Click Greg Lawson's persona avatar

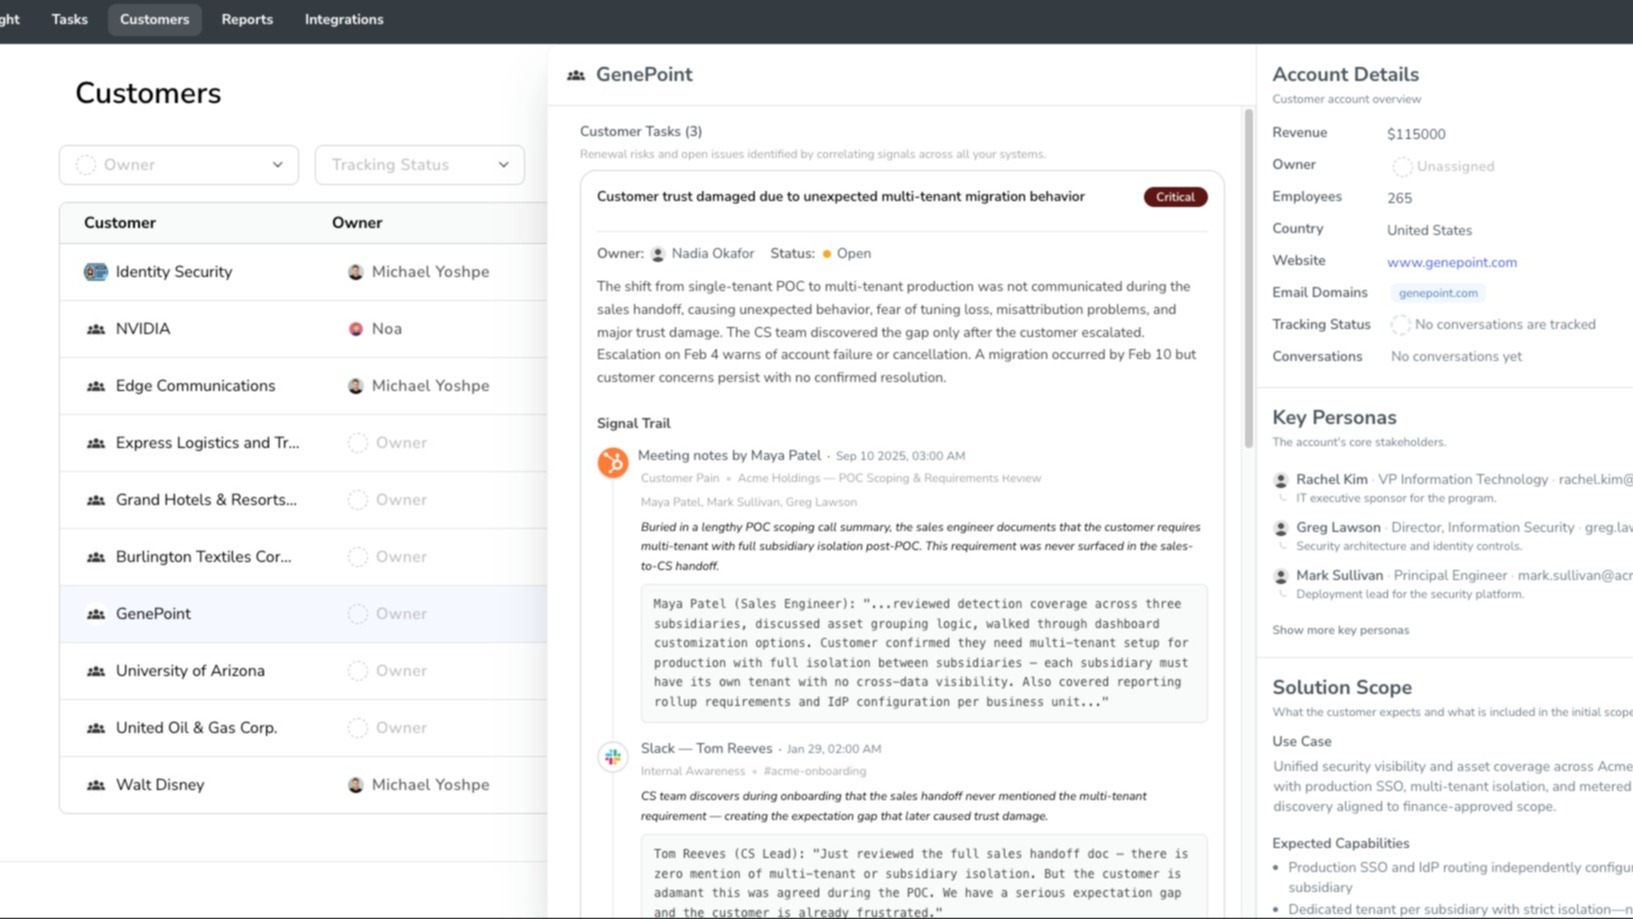tap(1280, 529)
